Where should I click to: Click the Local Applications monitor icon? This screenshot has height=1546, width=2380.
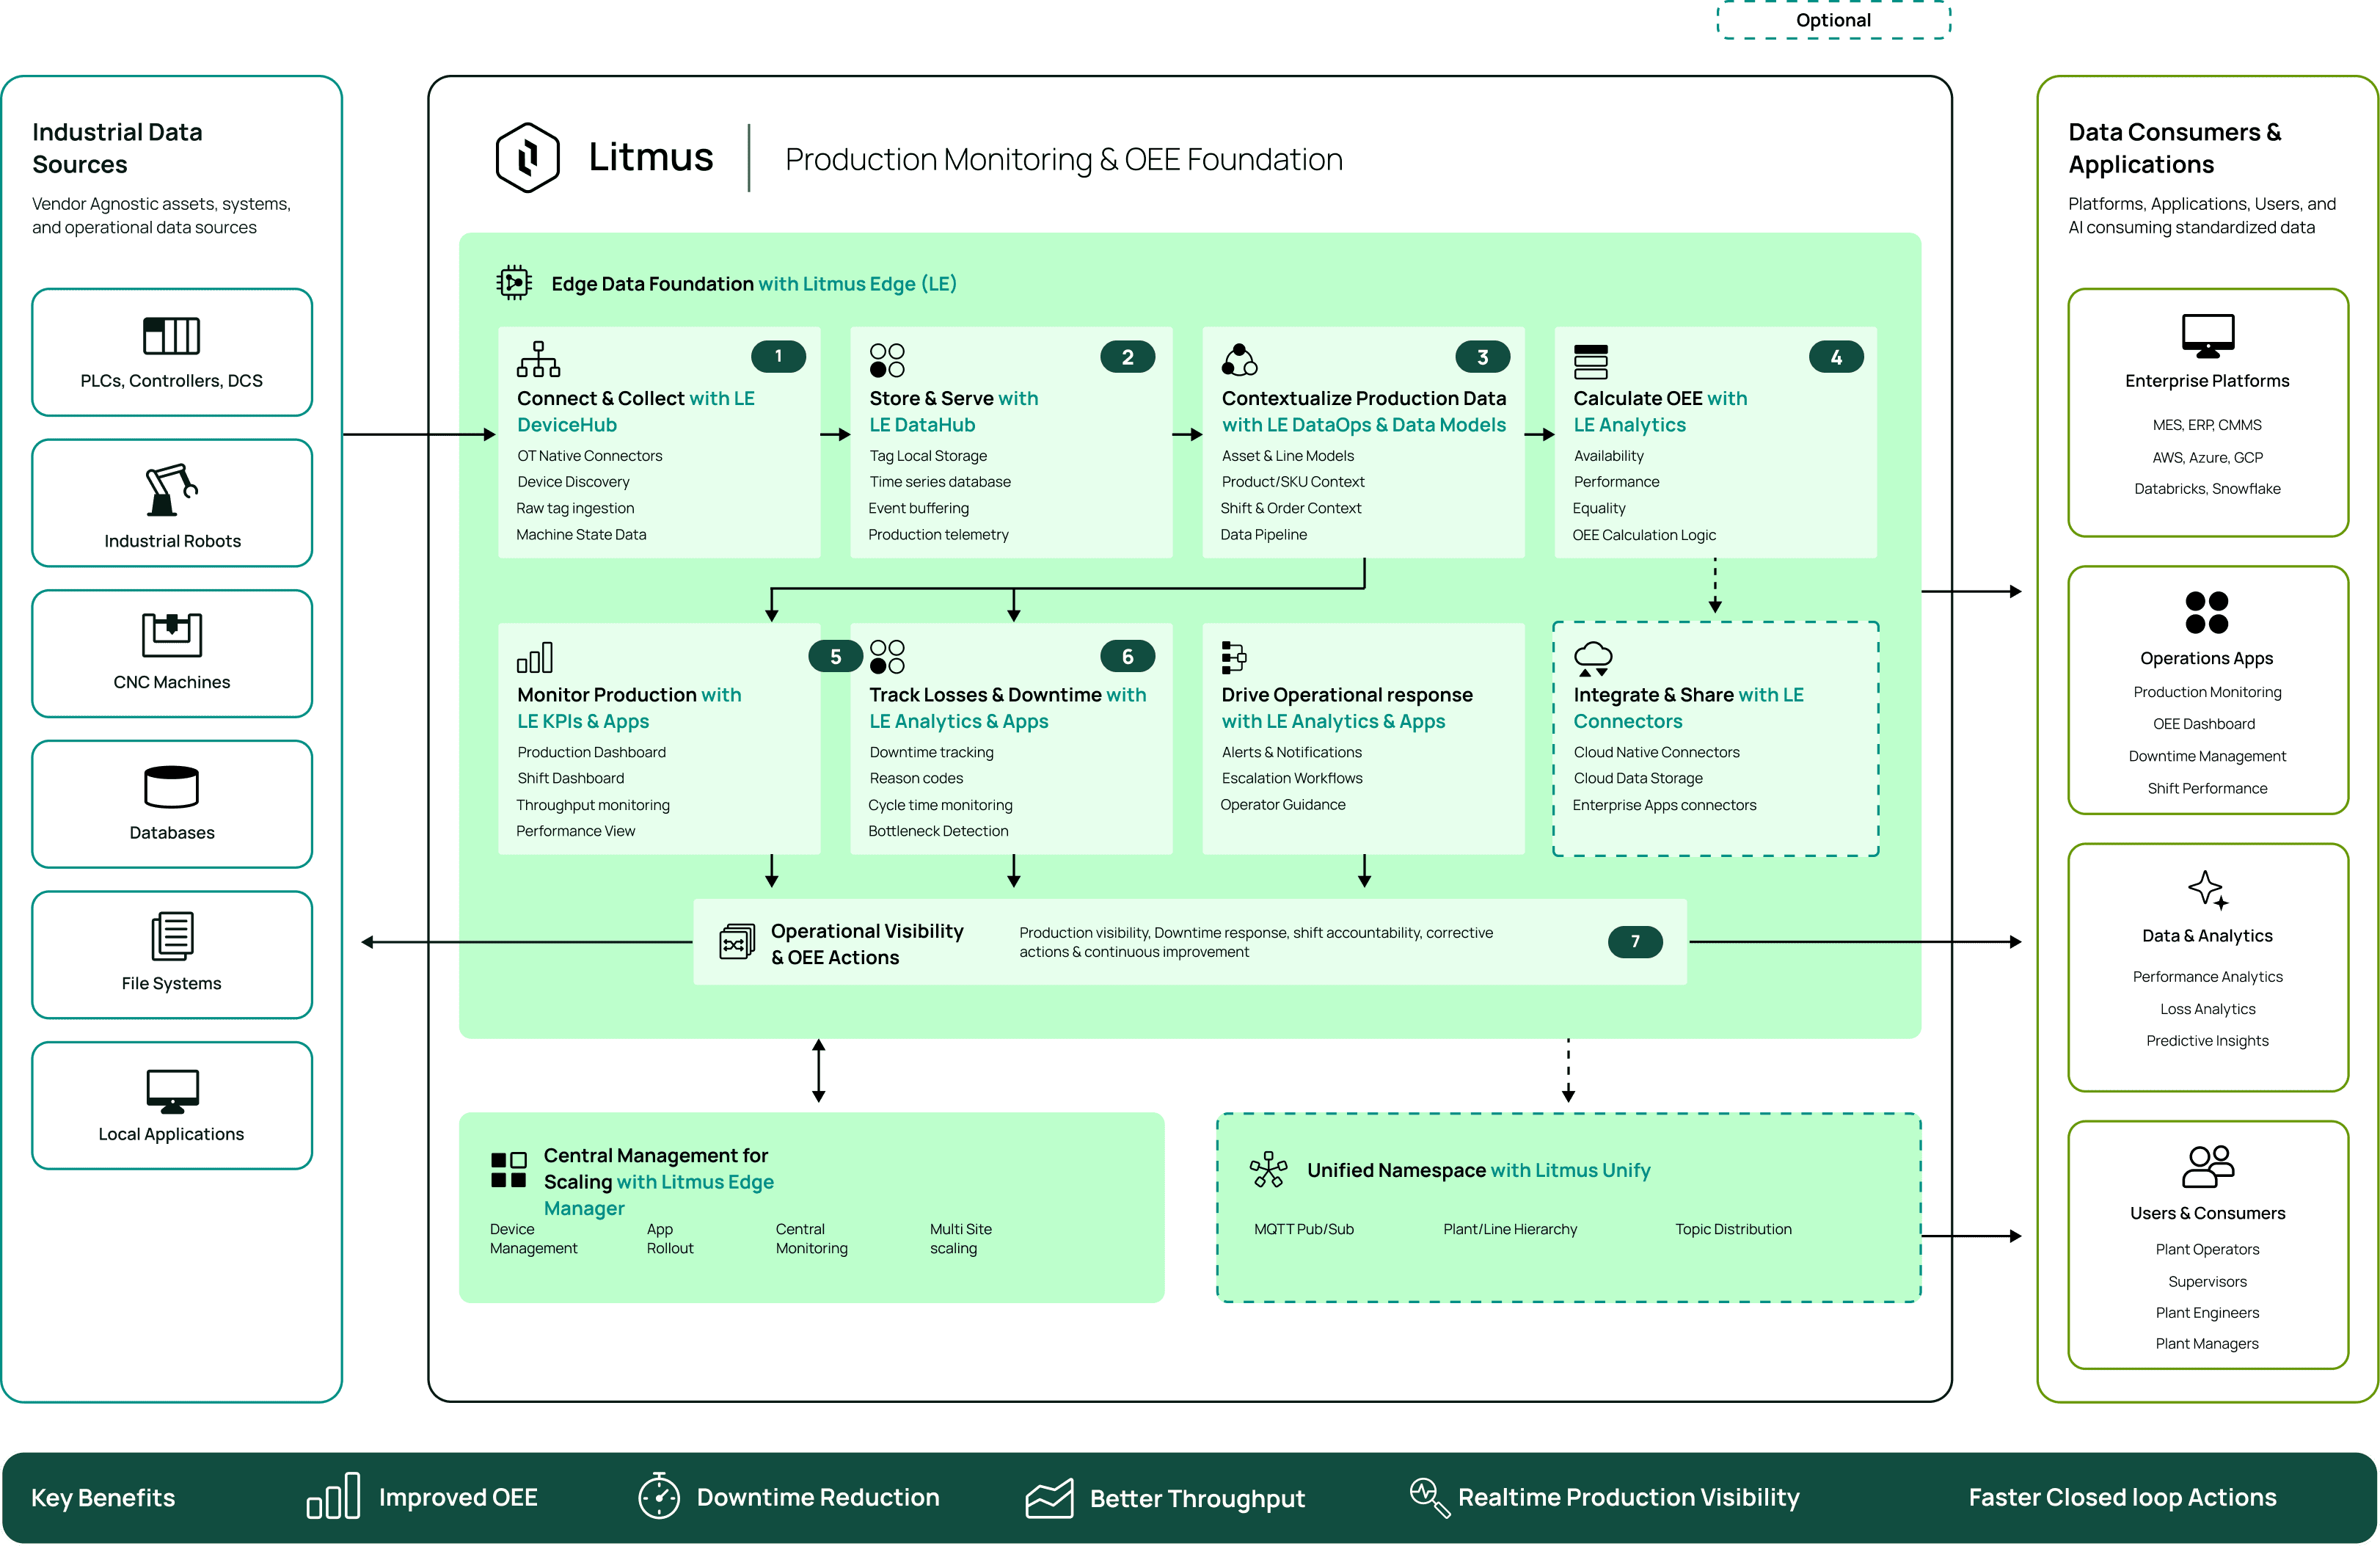pyautogui.click(x=172, y=1091)
